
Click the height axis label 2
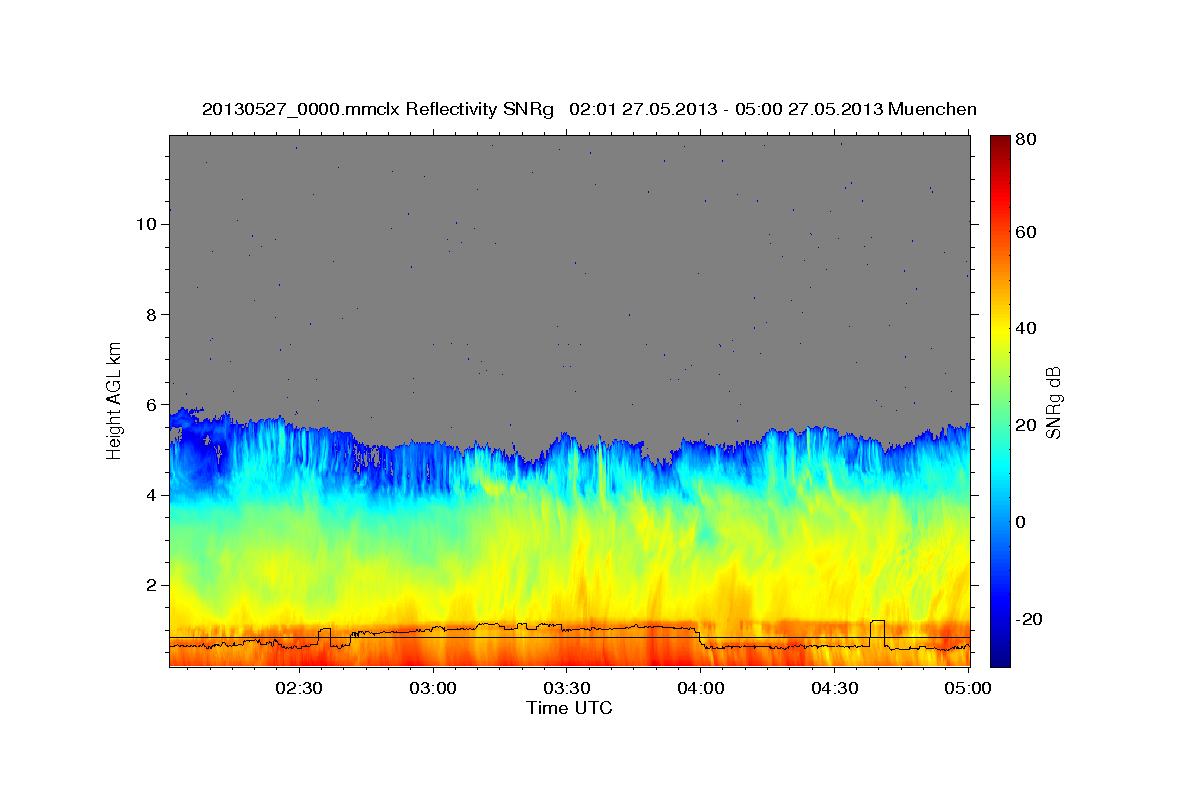pyautogui.click(x=151, y=585)
